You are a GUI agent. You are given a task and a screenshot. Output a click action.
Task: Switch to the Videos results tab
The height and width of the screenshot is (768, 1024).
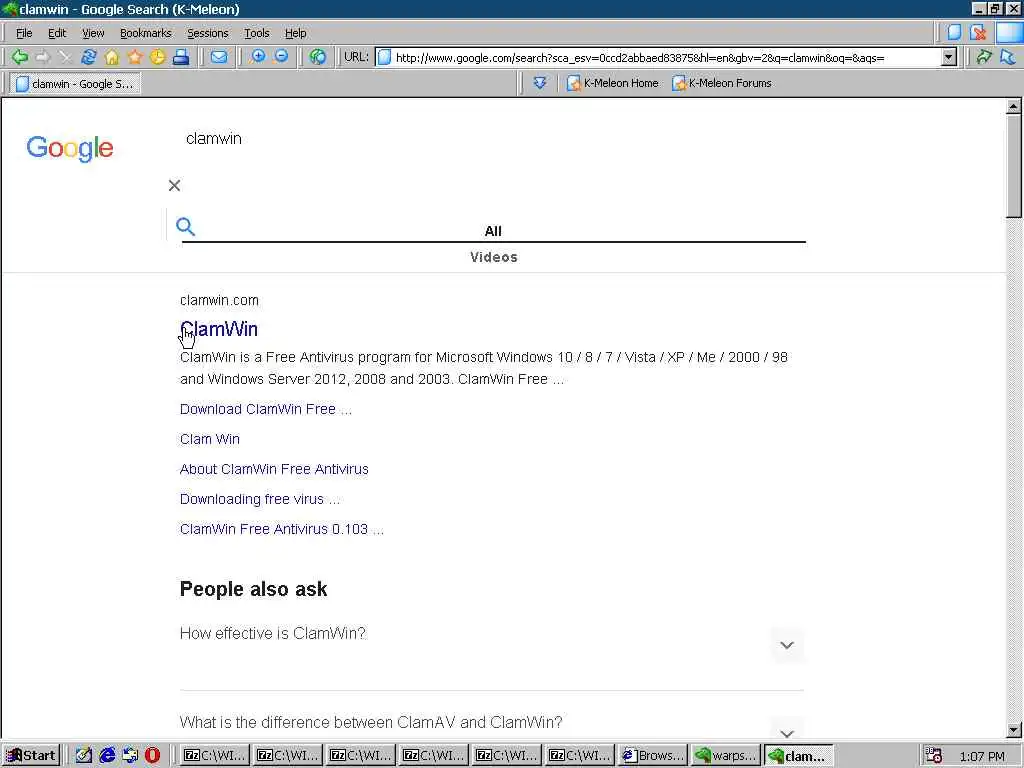[494, 257]
